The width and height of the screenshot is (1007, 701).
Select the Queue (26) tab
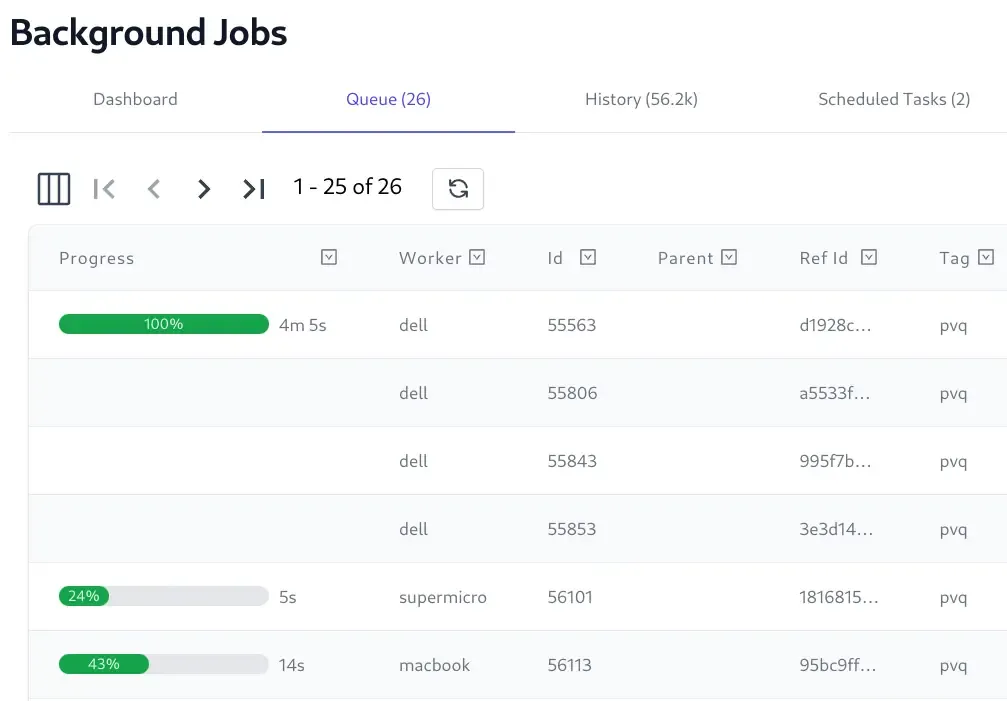[x=389, y=100]
